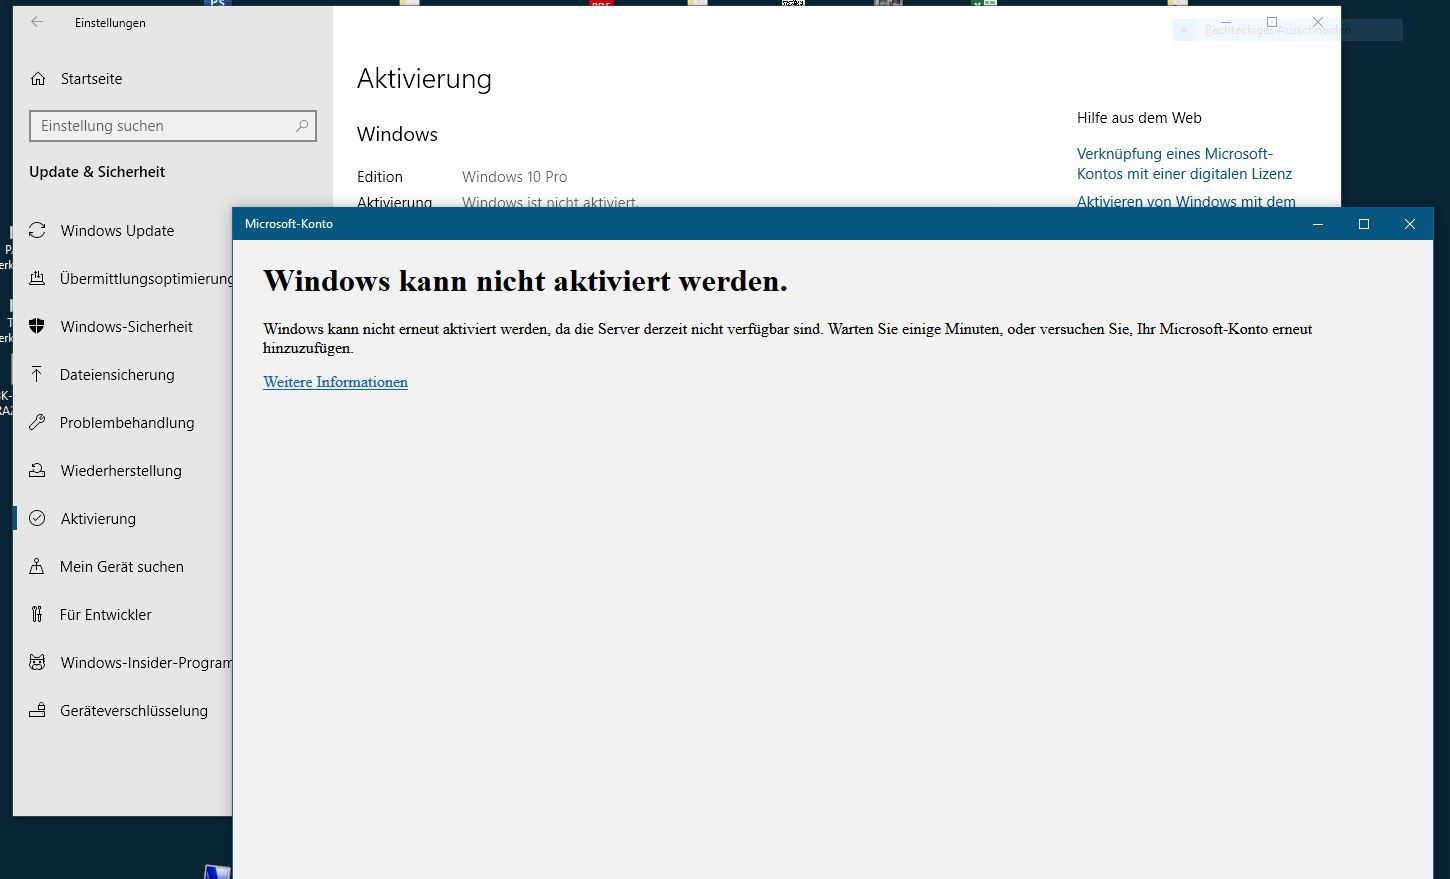Click the upload arrow icon for Dateiensicherung
The height and width of the screenshot is (879, 1450).
pos(37,375)
